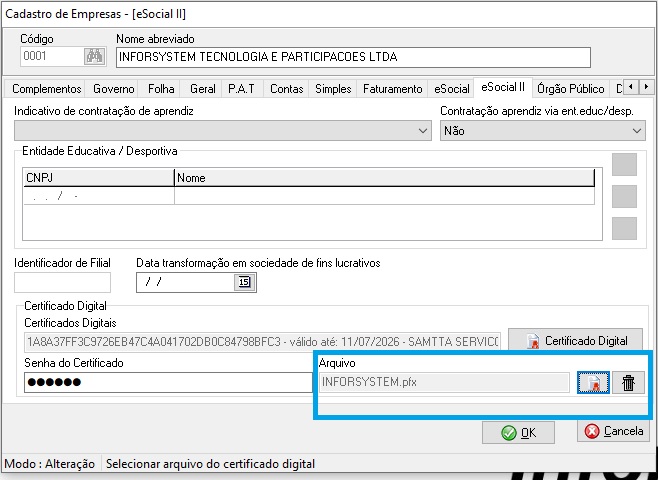
Task: Go to the Complementos tab
Action: (x=46, y=89)
